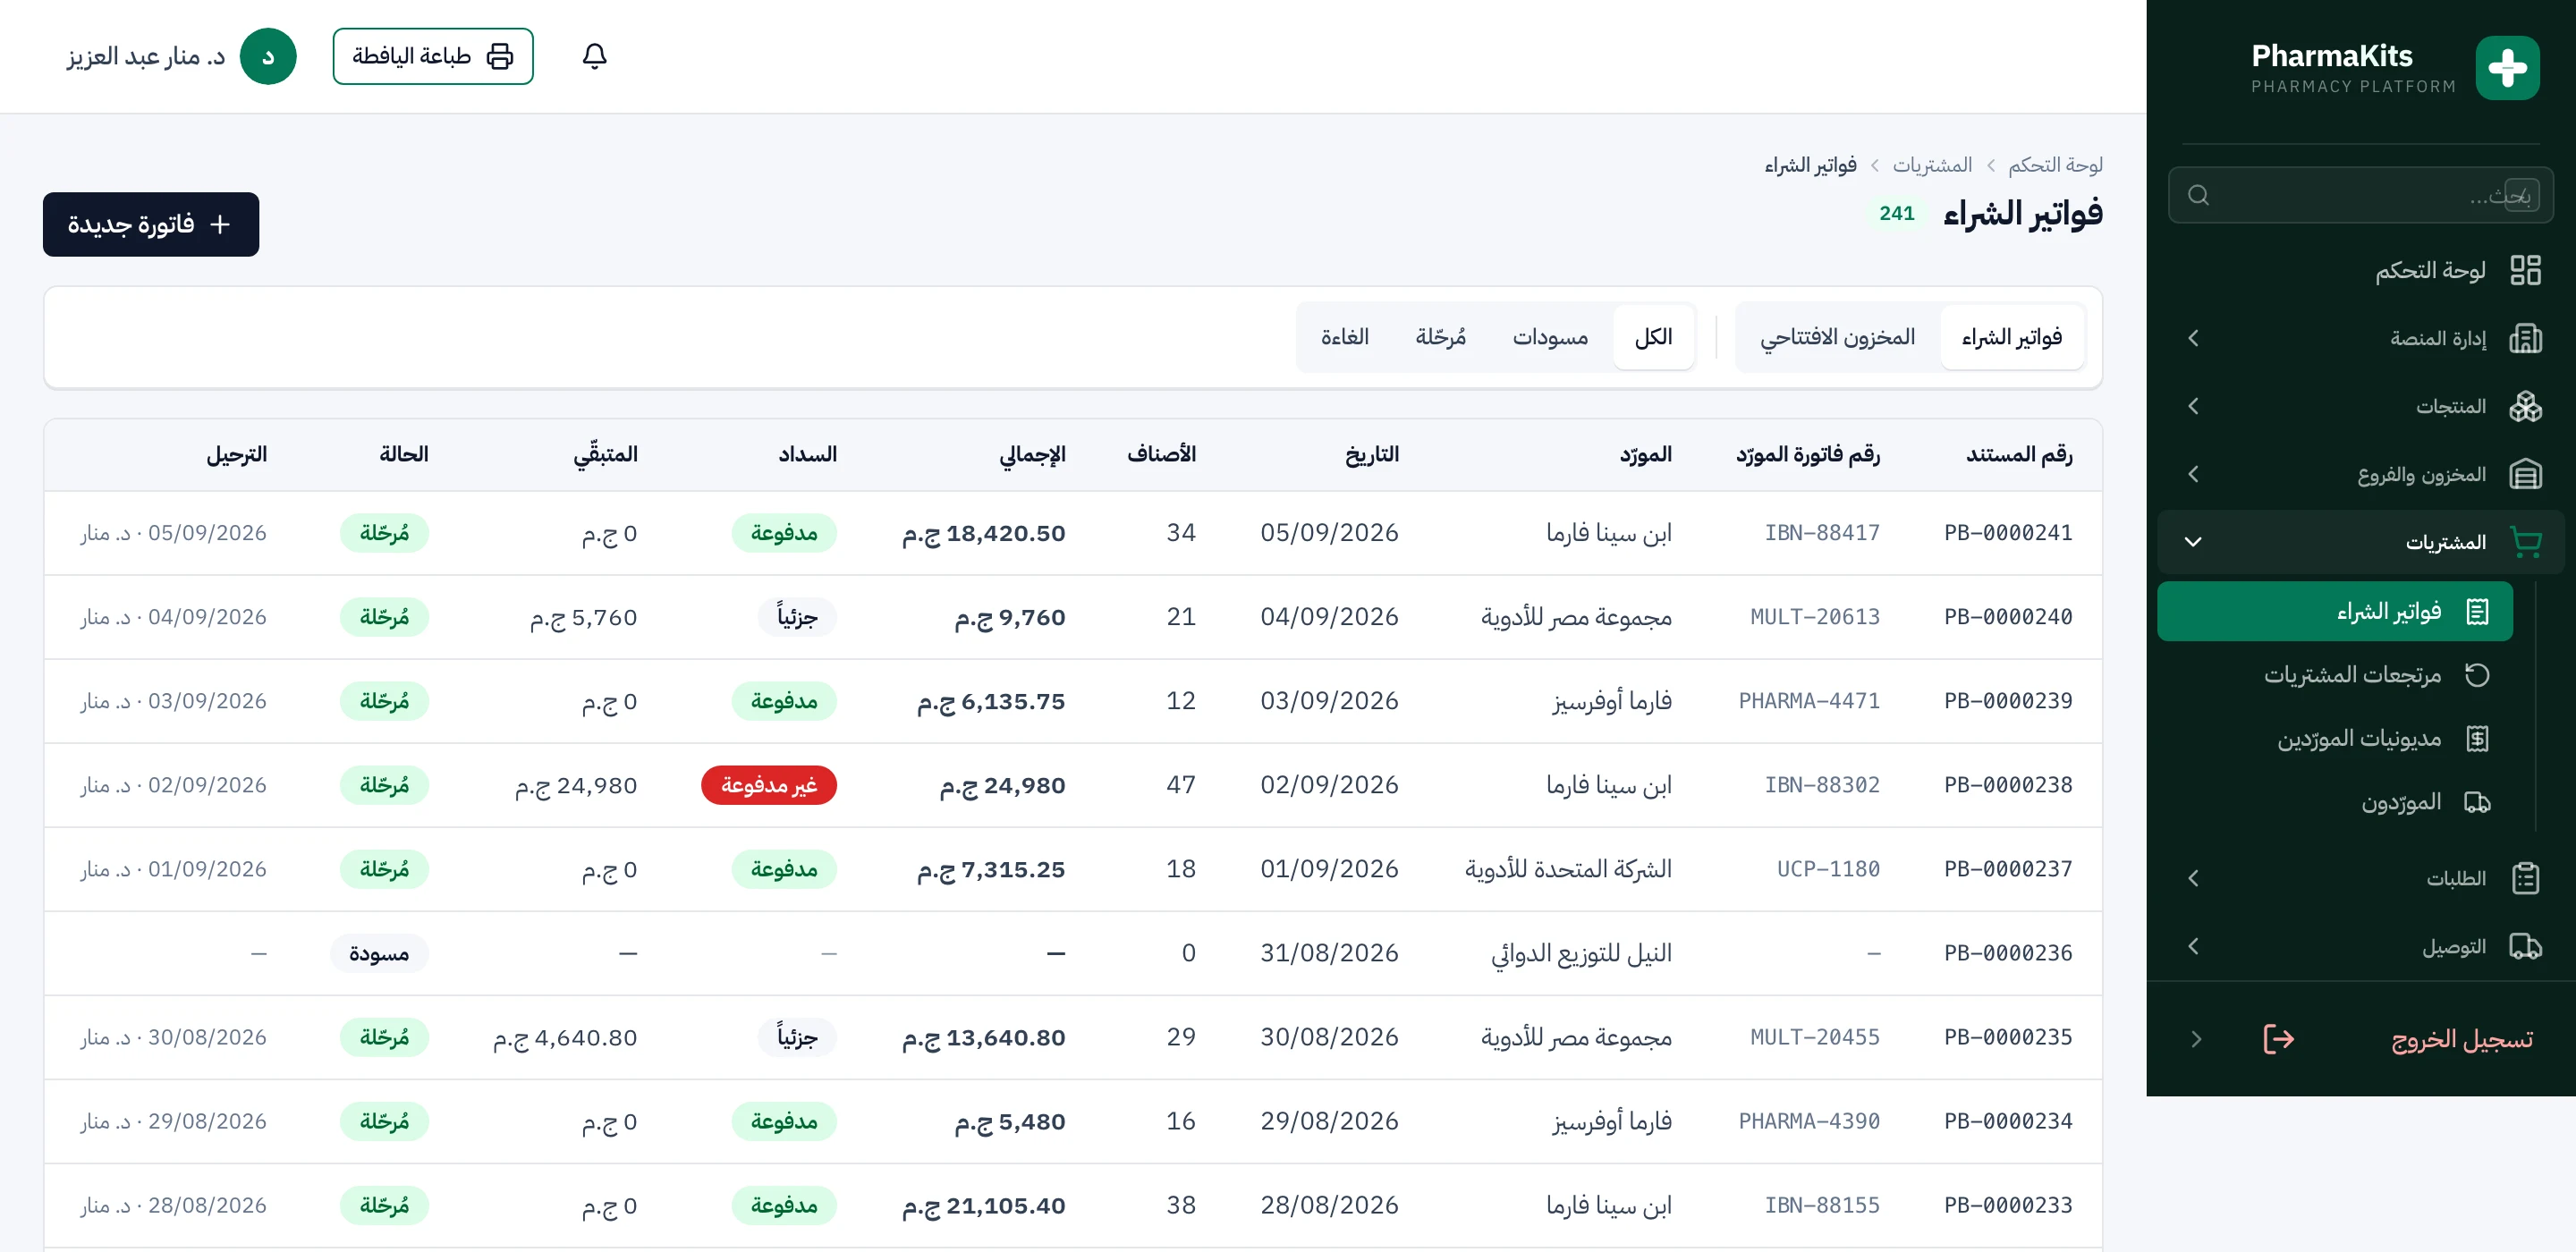Viewport: 2576px width, 1252px height.
Task: Click the returns arrow icon for مرتجعات المشتريات
Action: [2477, 675]
